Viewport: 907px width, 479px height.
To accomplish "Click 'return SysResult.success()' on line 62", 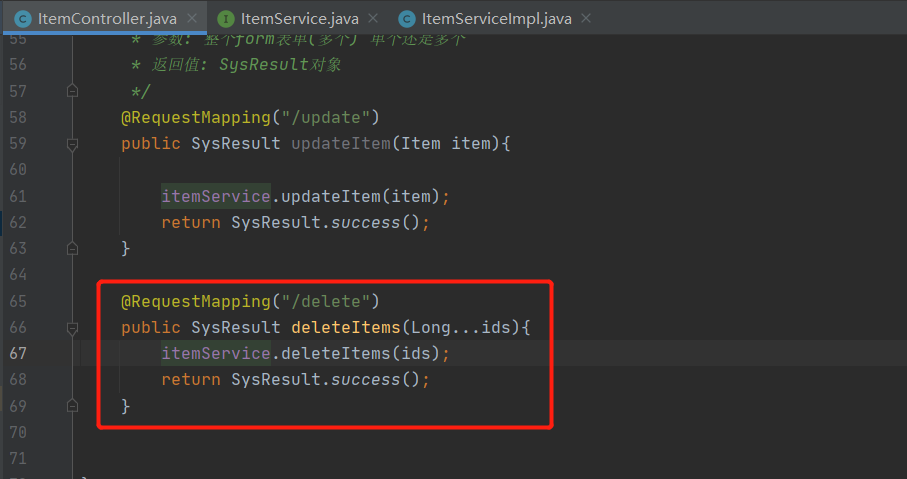I will pyautogui.click(x=295, y=223).
